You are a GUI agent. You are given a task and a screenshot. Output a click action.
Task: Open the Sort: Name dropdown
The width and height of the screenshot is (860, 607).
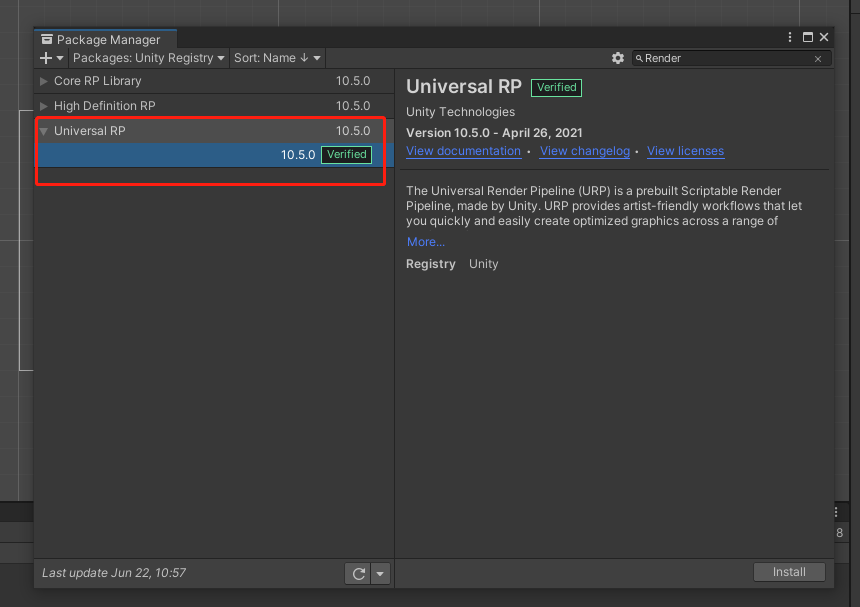point(277,58)
